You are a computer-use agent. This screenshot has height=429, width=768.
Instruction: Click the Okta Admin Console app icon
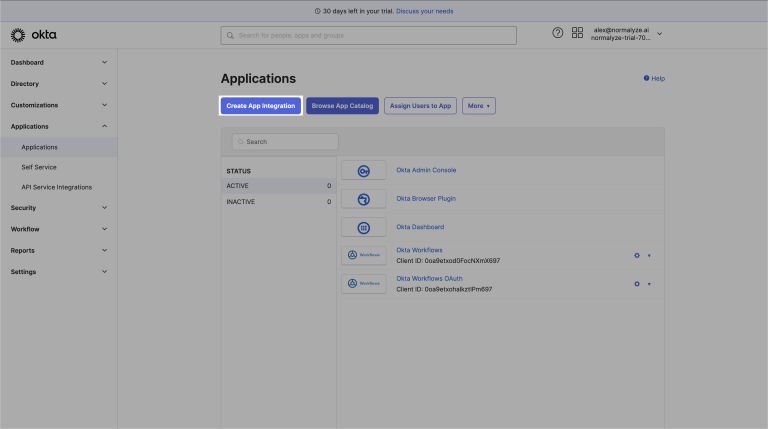tap(363, 170)
